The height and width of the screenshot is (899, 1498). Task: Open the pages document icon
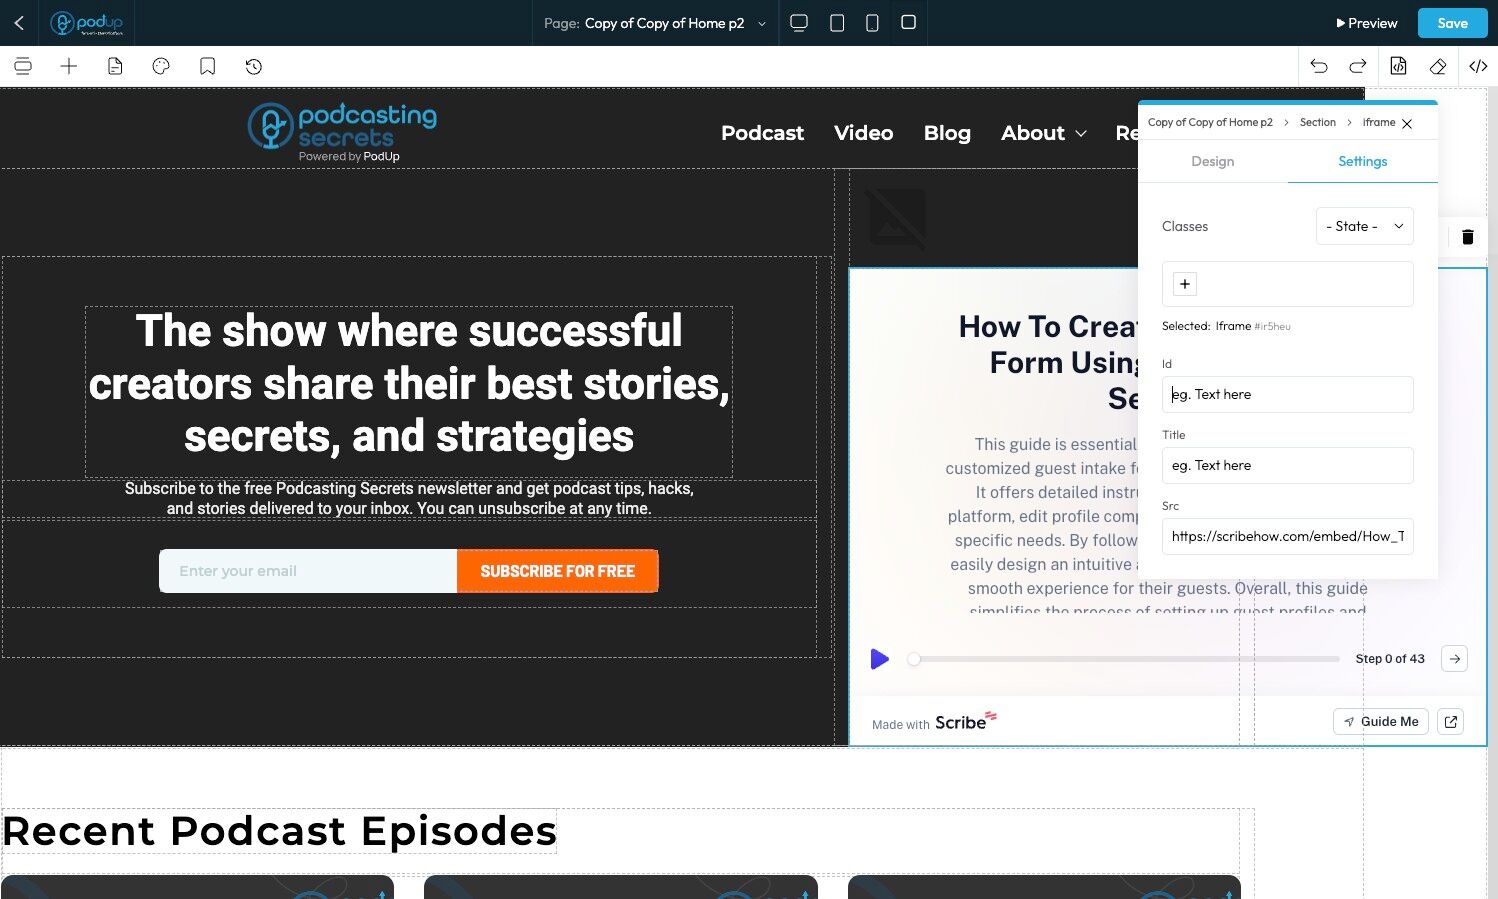pos(115,66)
